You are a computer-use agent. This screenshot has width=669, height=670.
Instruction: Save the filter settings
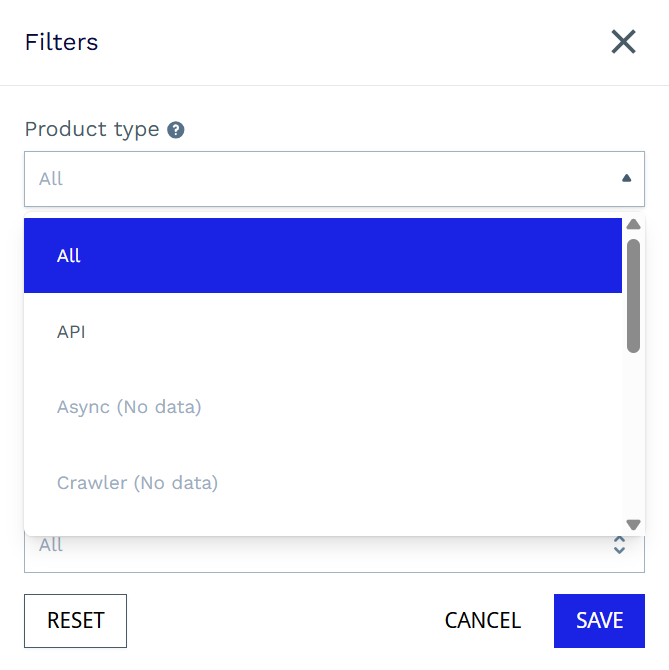point(599,621)
